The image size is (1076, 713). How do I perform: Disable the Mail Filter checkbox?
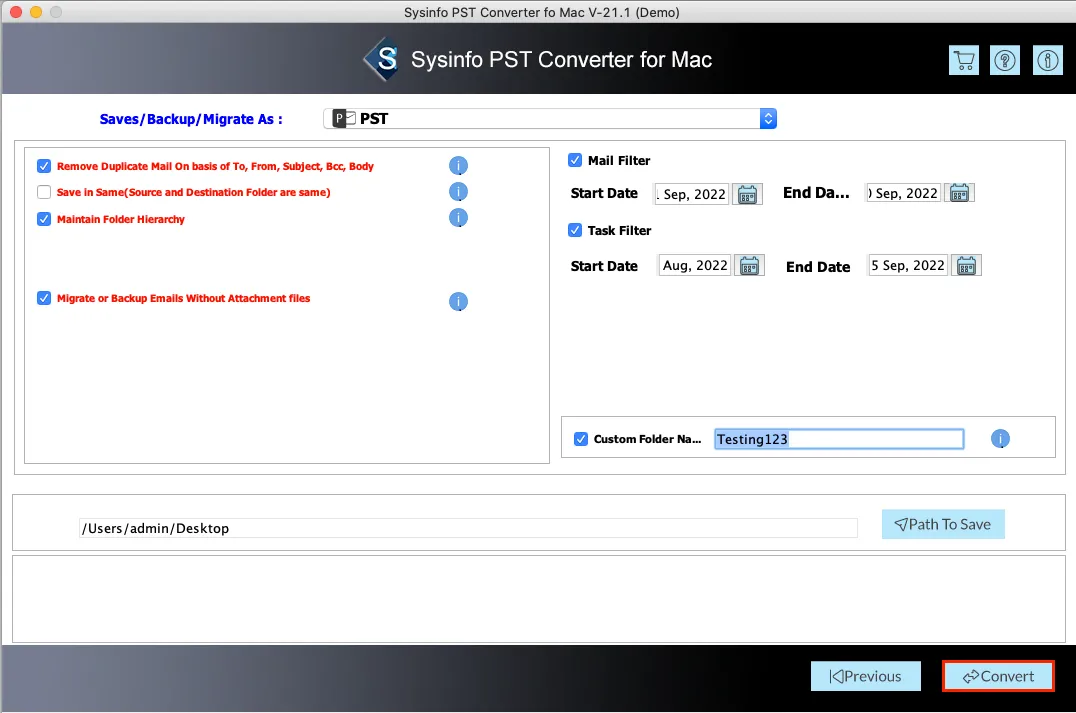(x=575, y=160)
